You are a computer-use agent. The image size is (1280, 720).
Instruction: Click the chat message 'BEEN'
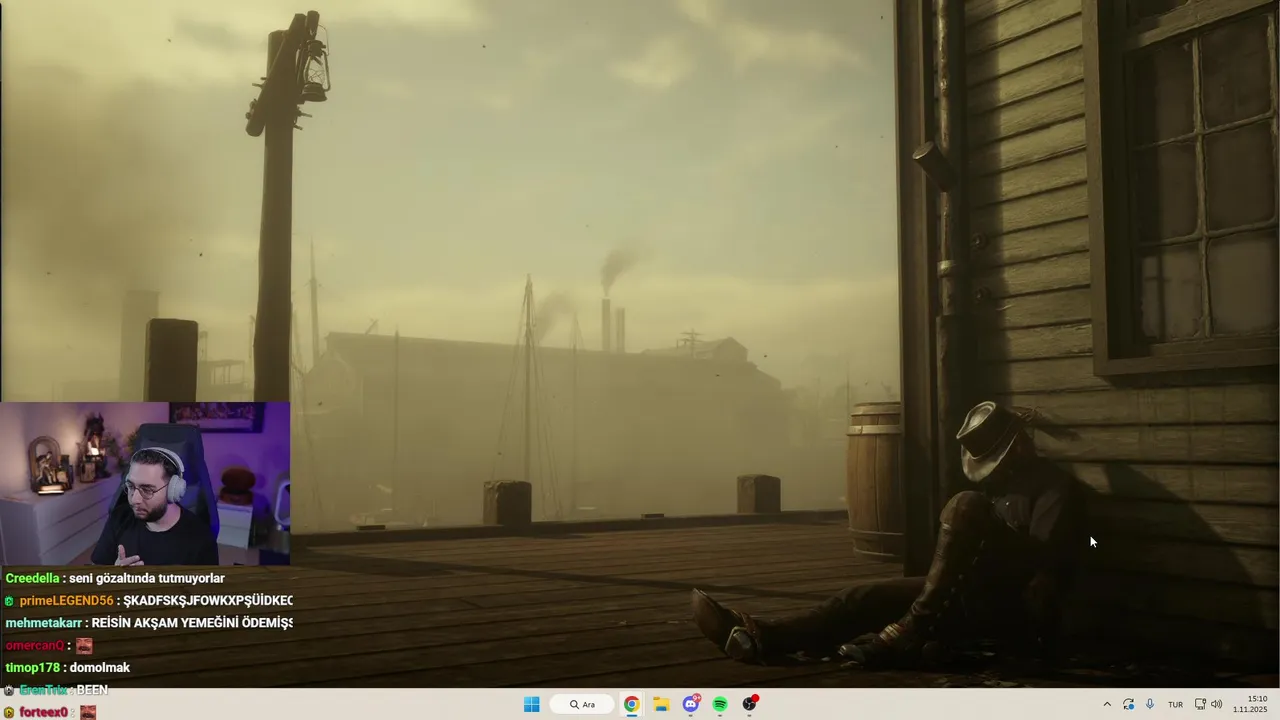point(92,689)
